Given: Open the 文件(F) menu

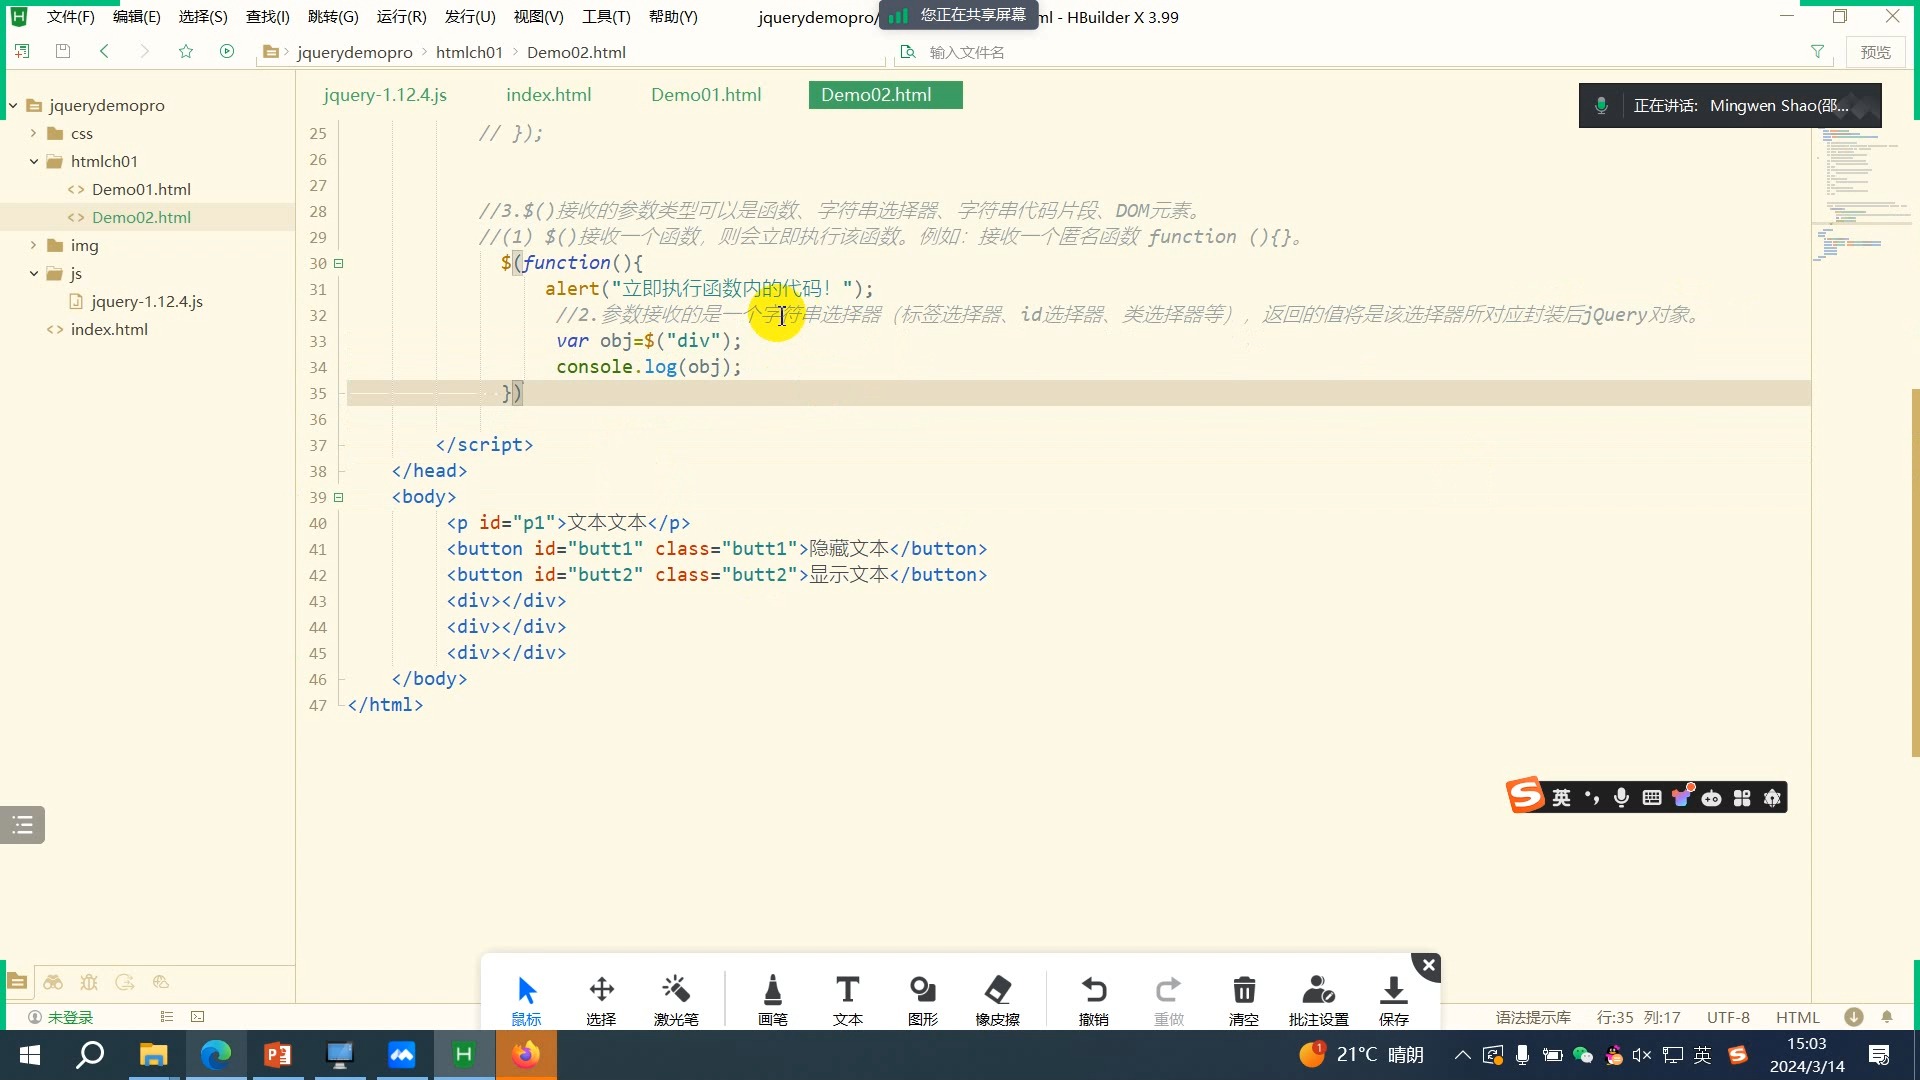Looking at the screenshot, I should click(70, 17).
